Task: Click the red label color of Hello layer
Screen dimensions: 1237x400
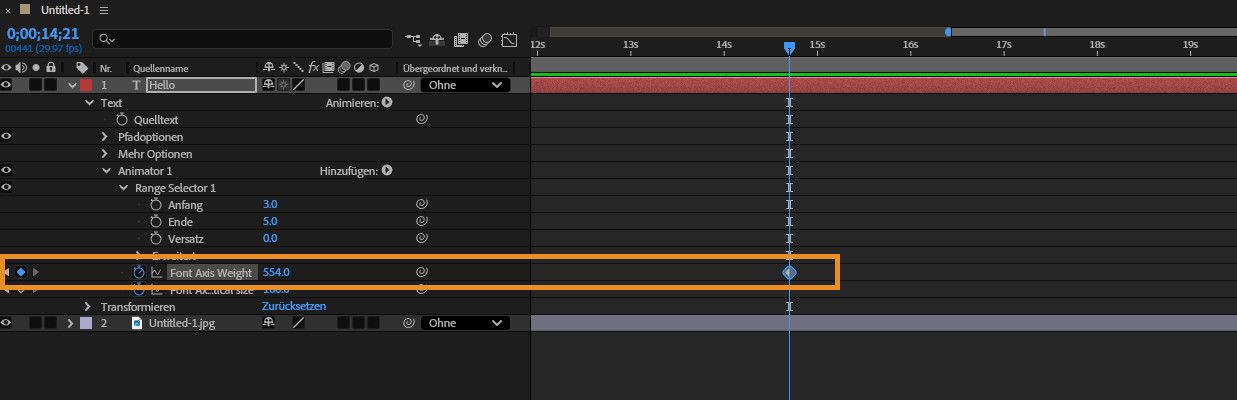Action: (x=86, y=85)
